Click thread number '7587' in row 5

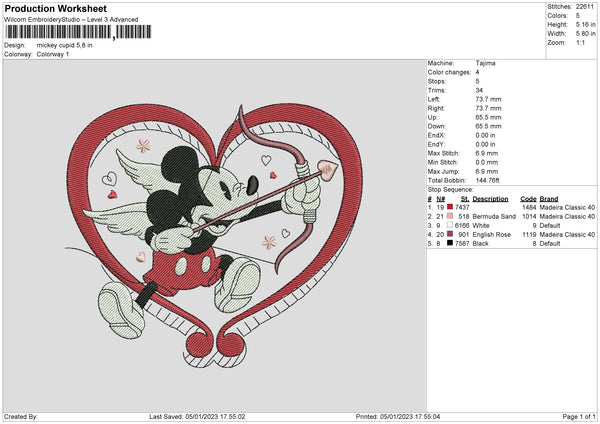pyautogui.click(x=462, y=244)
